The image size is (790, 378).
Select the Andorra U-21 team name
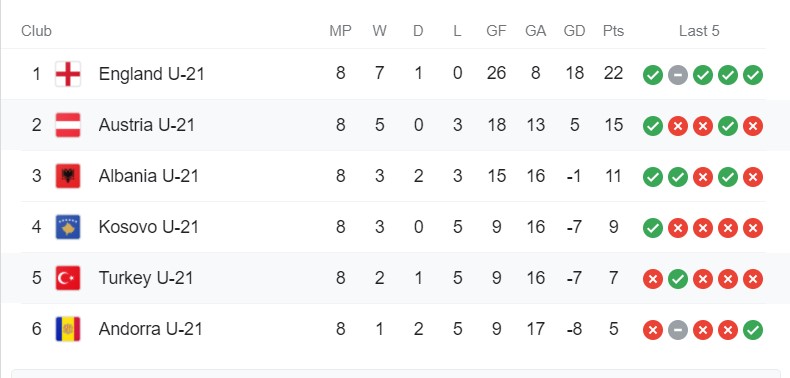click(151, 329)
